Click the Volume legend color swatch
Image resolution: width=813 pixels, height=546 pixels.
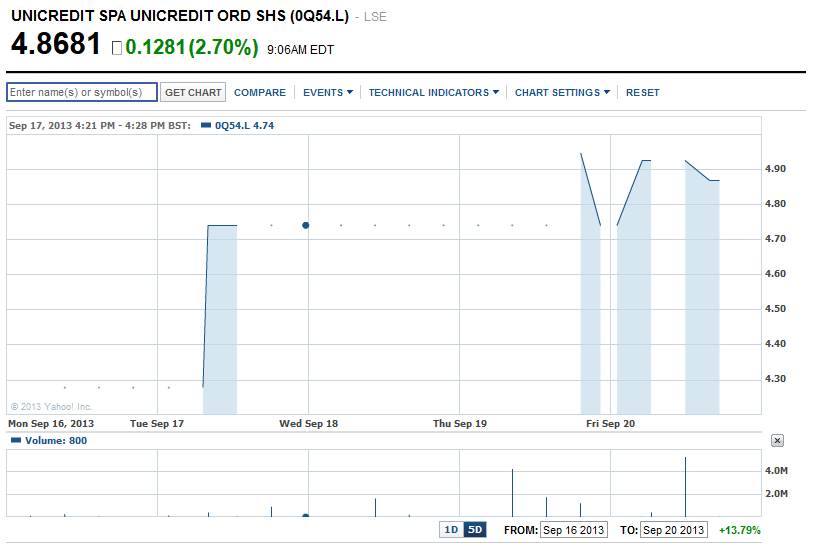click(16, 440)
